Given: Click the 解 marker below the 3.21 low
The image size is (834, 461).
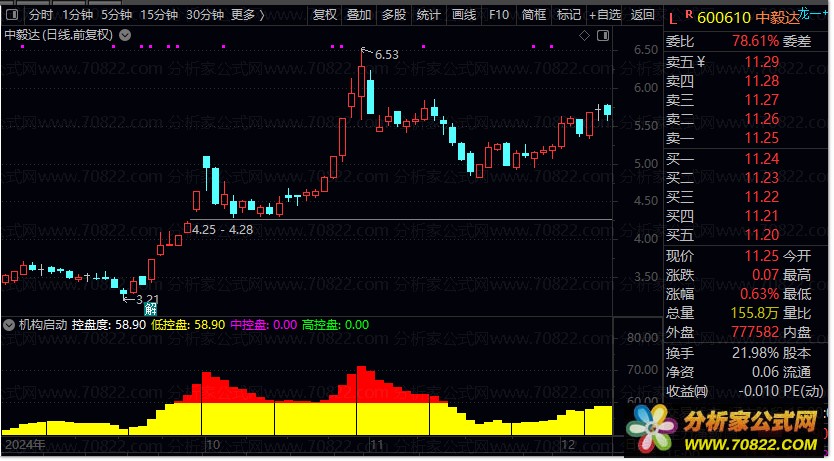Looking at the screenshot, I should coord(151,309).
